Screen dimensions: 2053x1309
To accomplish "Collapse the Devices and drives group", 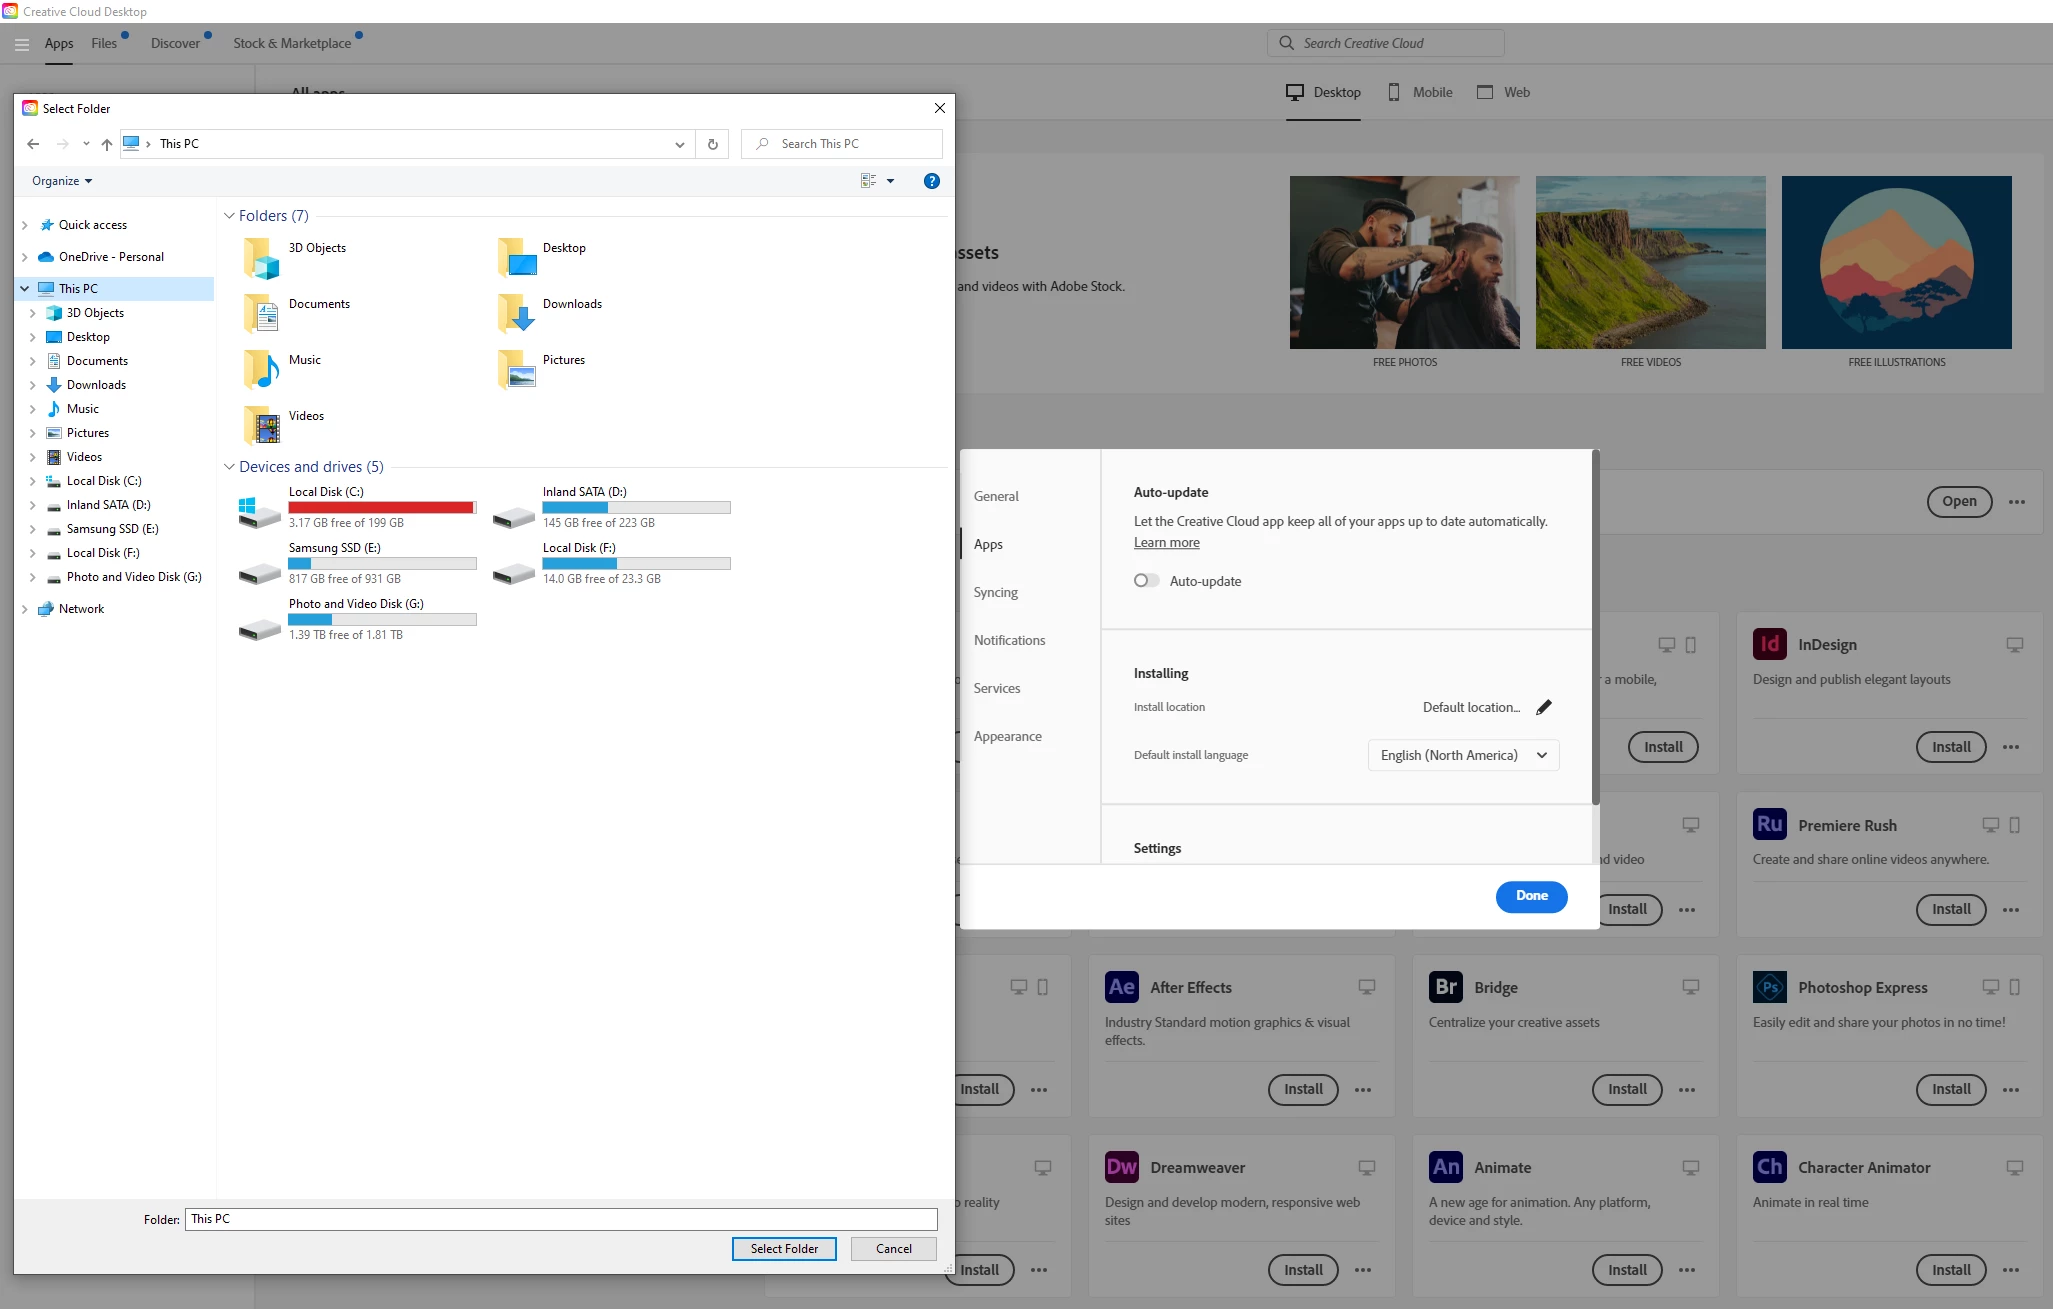I will [x=229, y=467].
